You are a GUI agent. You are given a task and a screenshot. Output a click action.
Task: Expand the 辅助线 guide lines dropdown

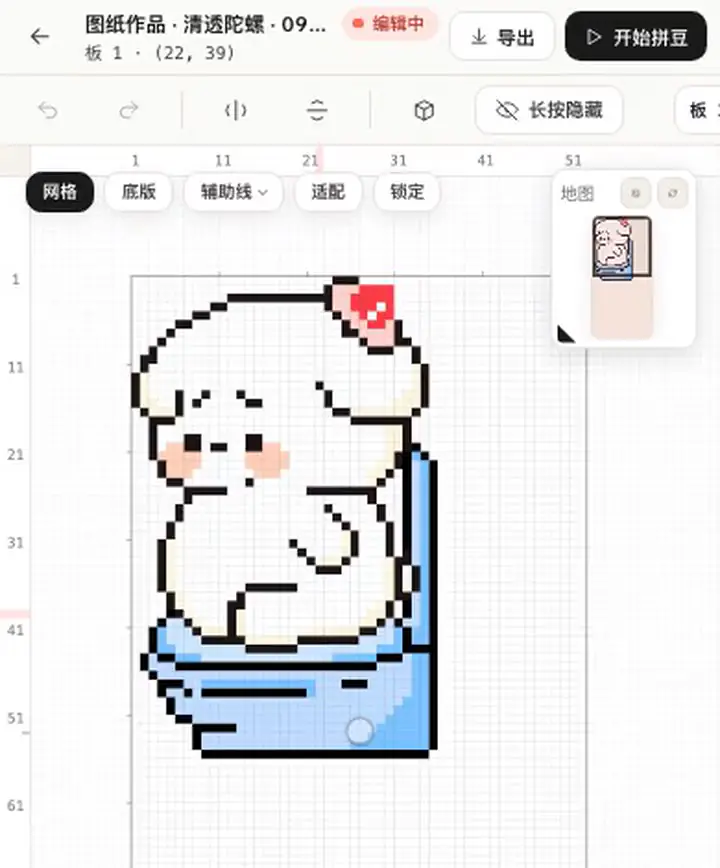coord(234,192)
